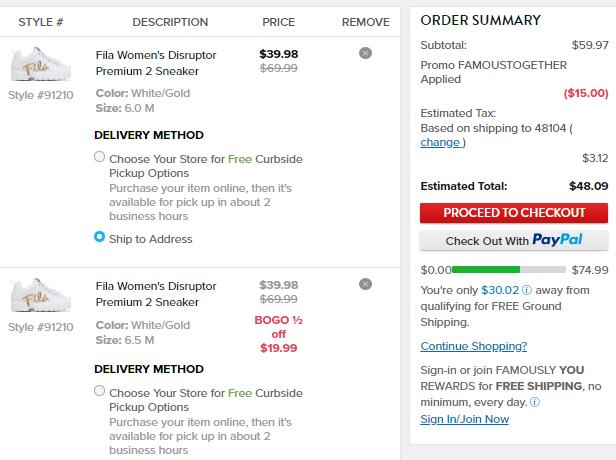Screen dimensions: 616x460
Task: Change the shipping zip code link
Action: 440,143
